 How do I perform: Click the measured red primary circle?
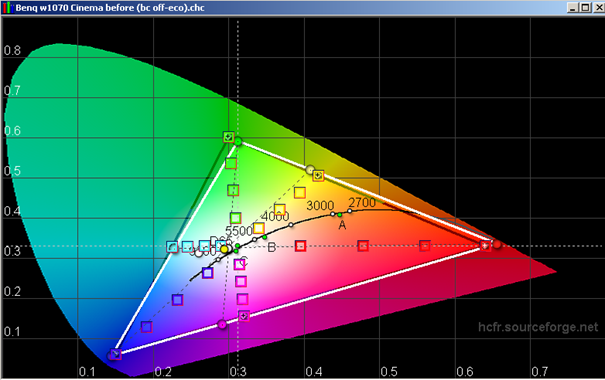tap(497, 244)
